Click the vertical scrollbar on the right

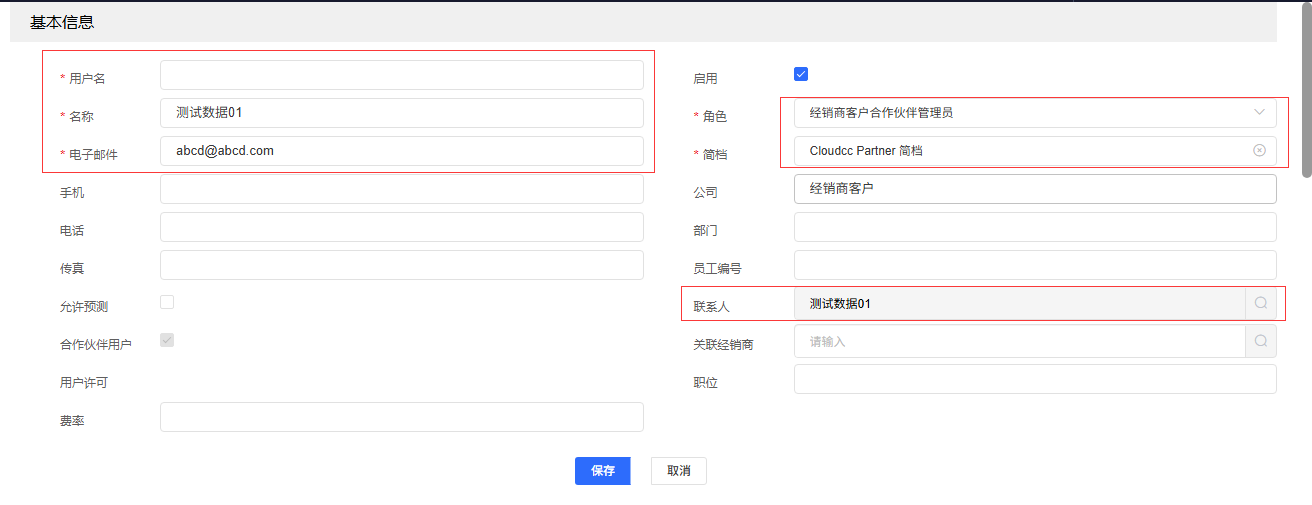point(1306,90)
